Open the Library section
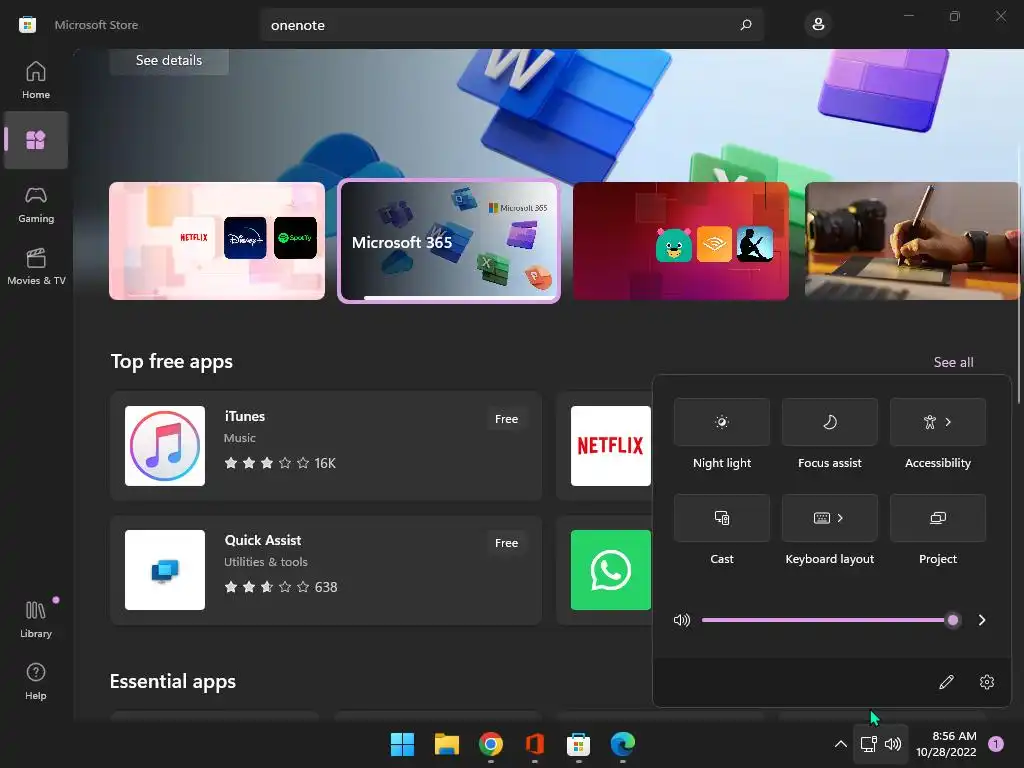 coord(36,619)
